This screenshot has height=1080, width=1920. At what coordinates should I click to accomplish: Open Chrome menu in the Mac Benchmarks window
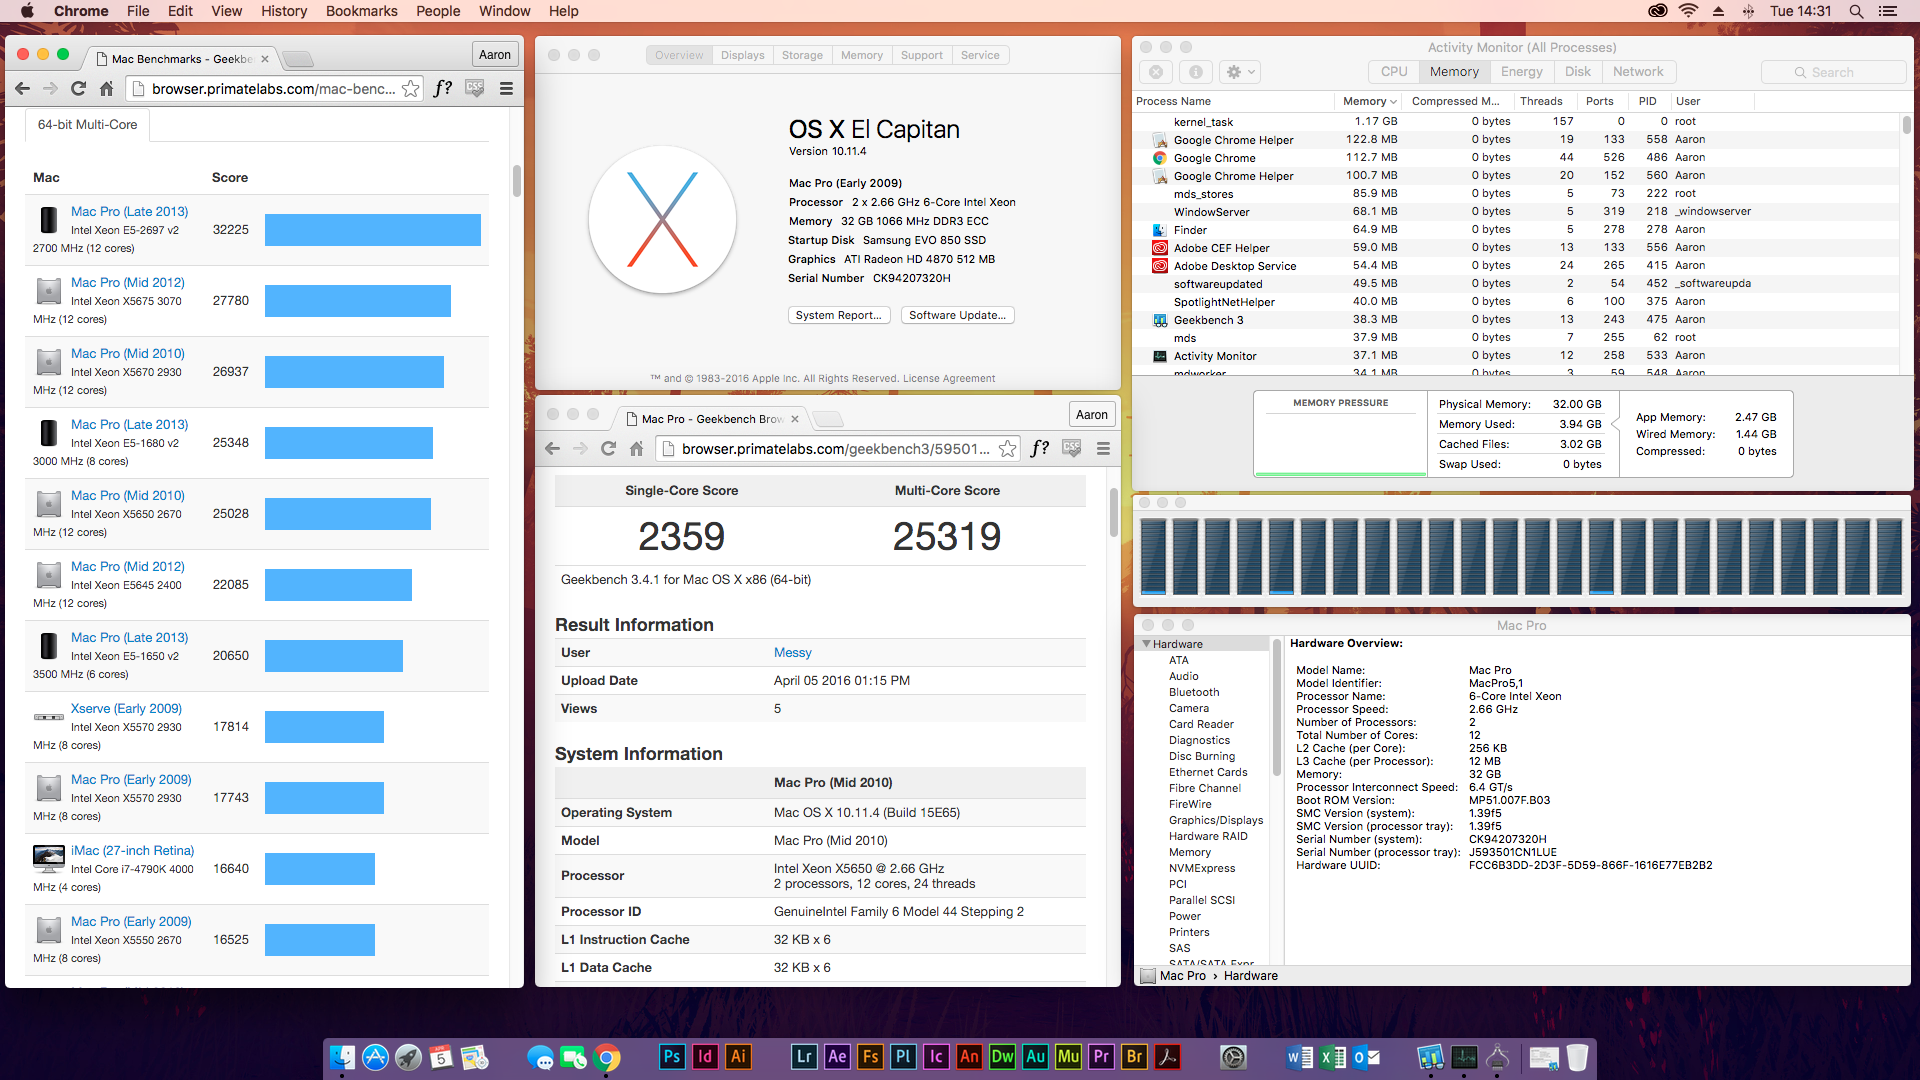click(506, 89)
